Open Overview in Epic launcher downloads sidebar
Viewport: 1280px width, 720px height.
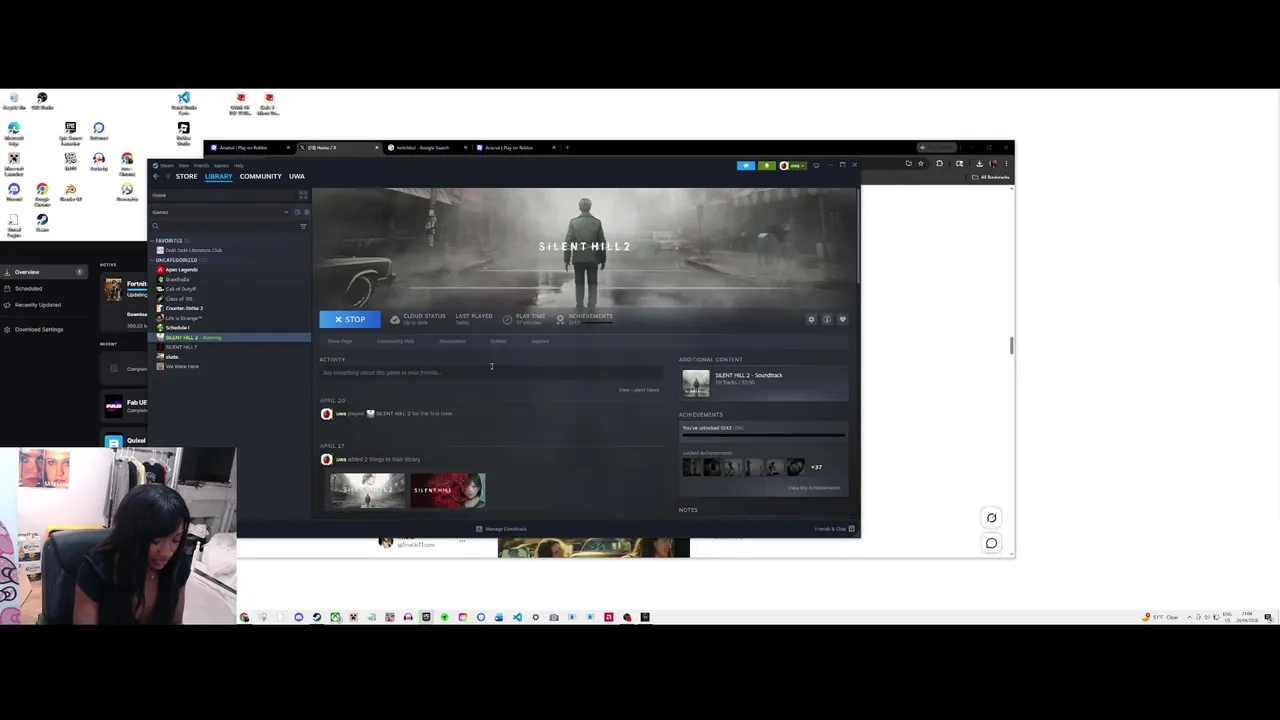44,272
